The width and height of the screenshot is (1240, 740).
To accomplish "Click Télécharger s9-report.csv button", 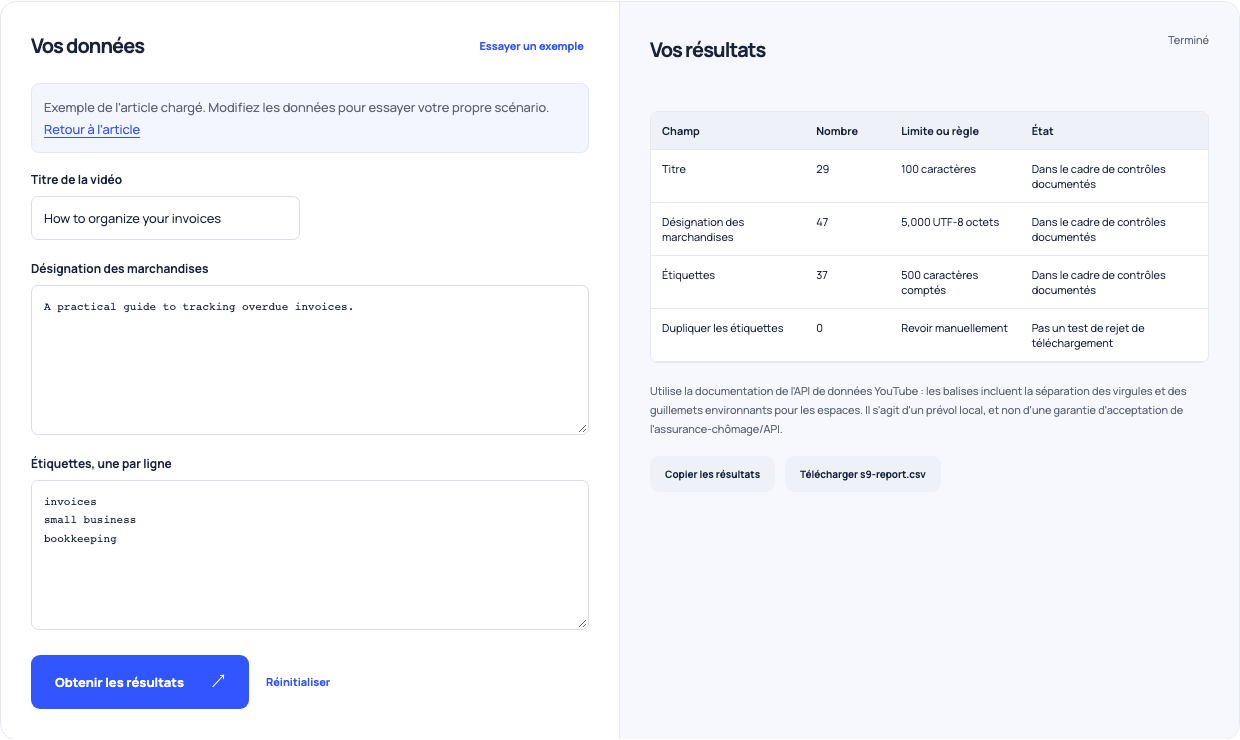I will (x=863, y=474).
